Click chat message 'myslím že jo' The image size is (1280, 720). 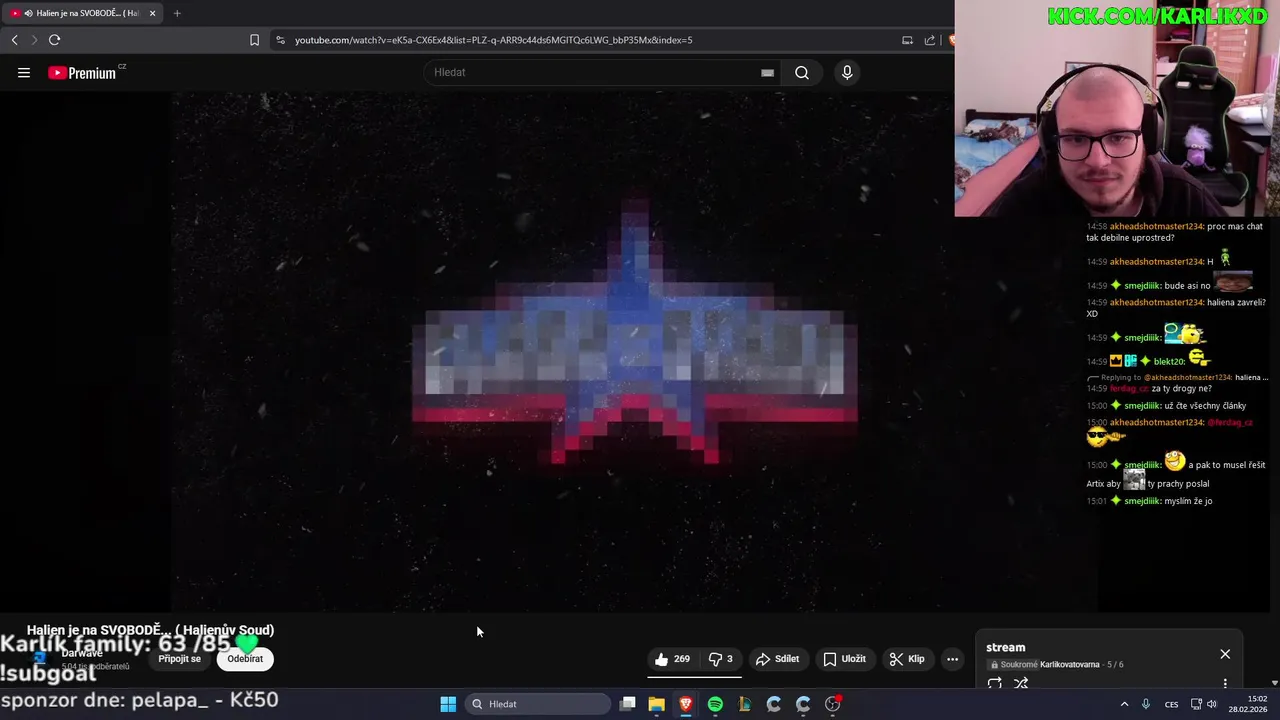coord(1188,501)
